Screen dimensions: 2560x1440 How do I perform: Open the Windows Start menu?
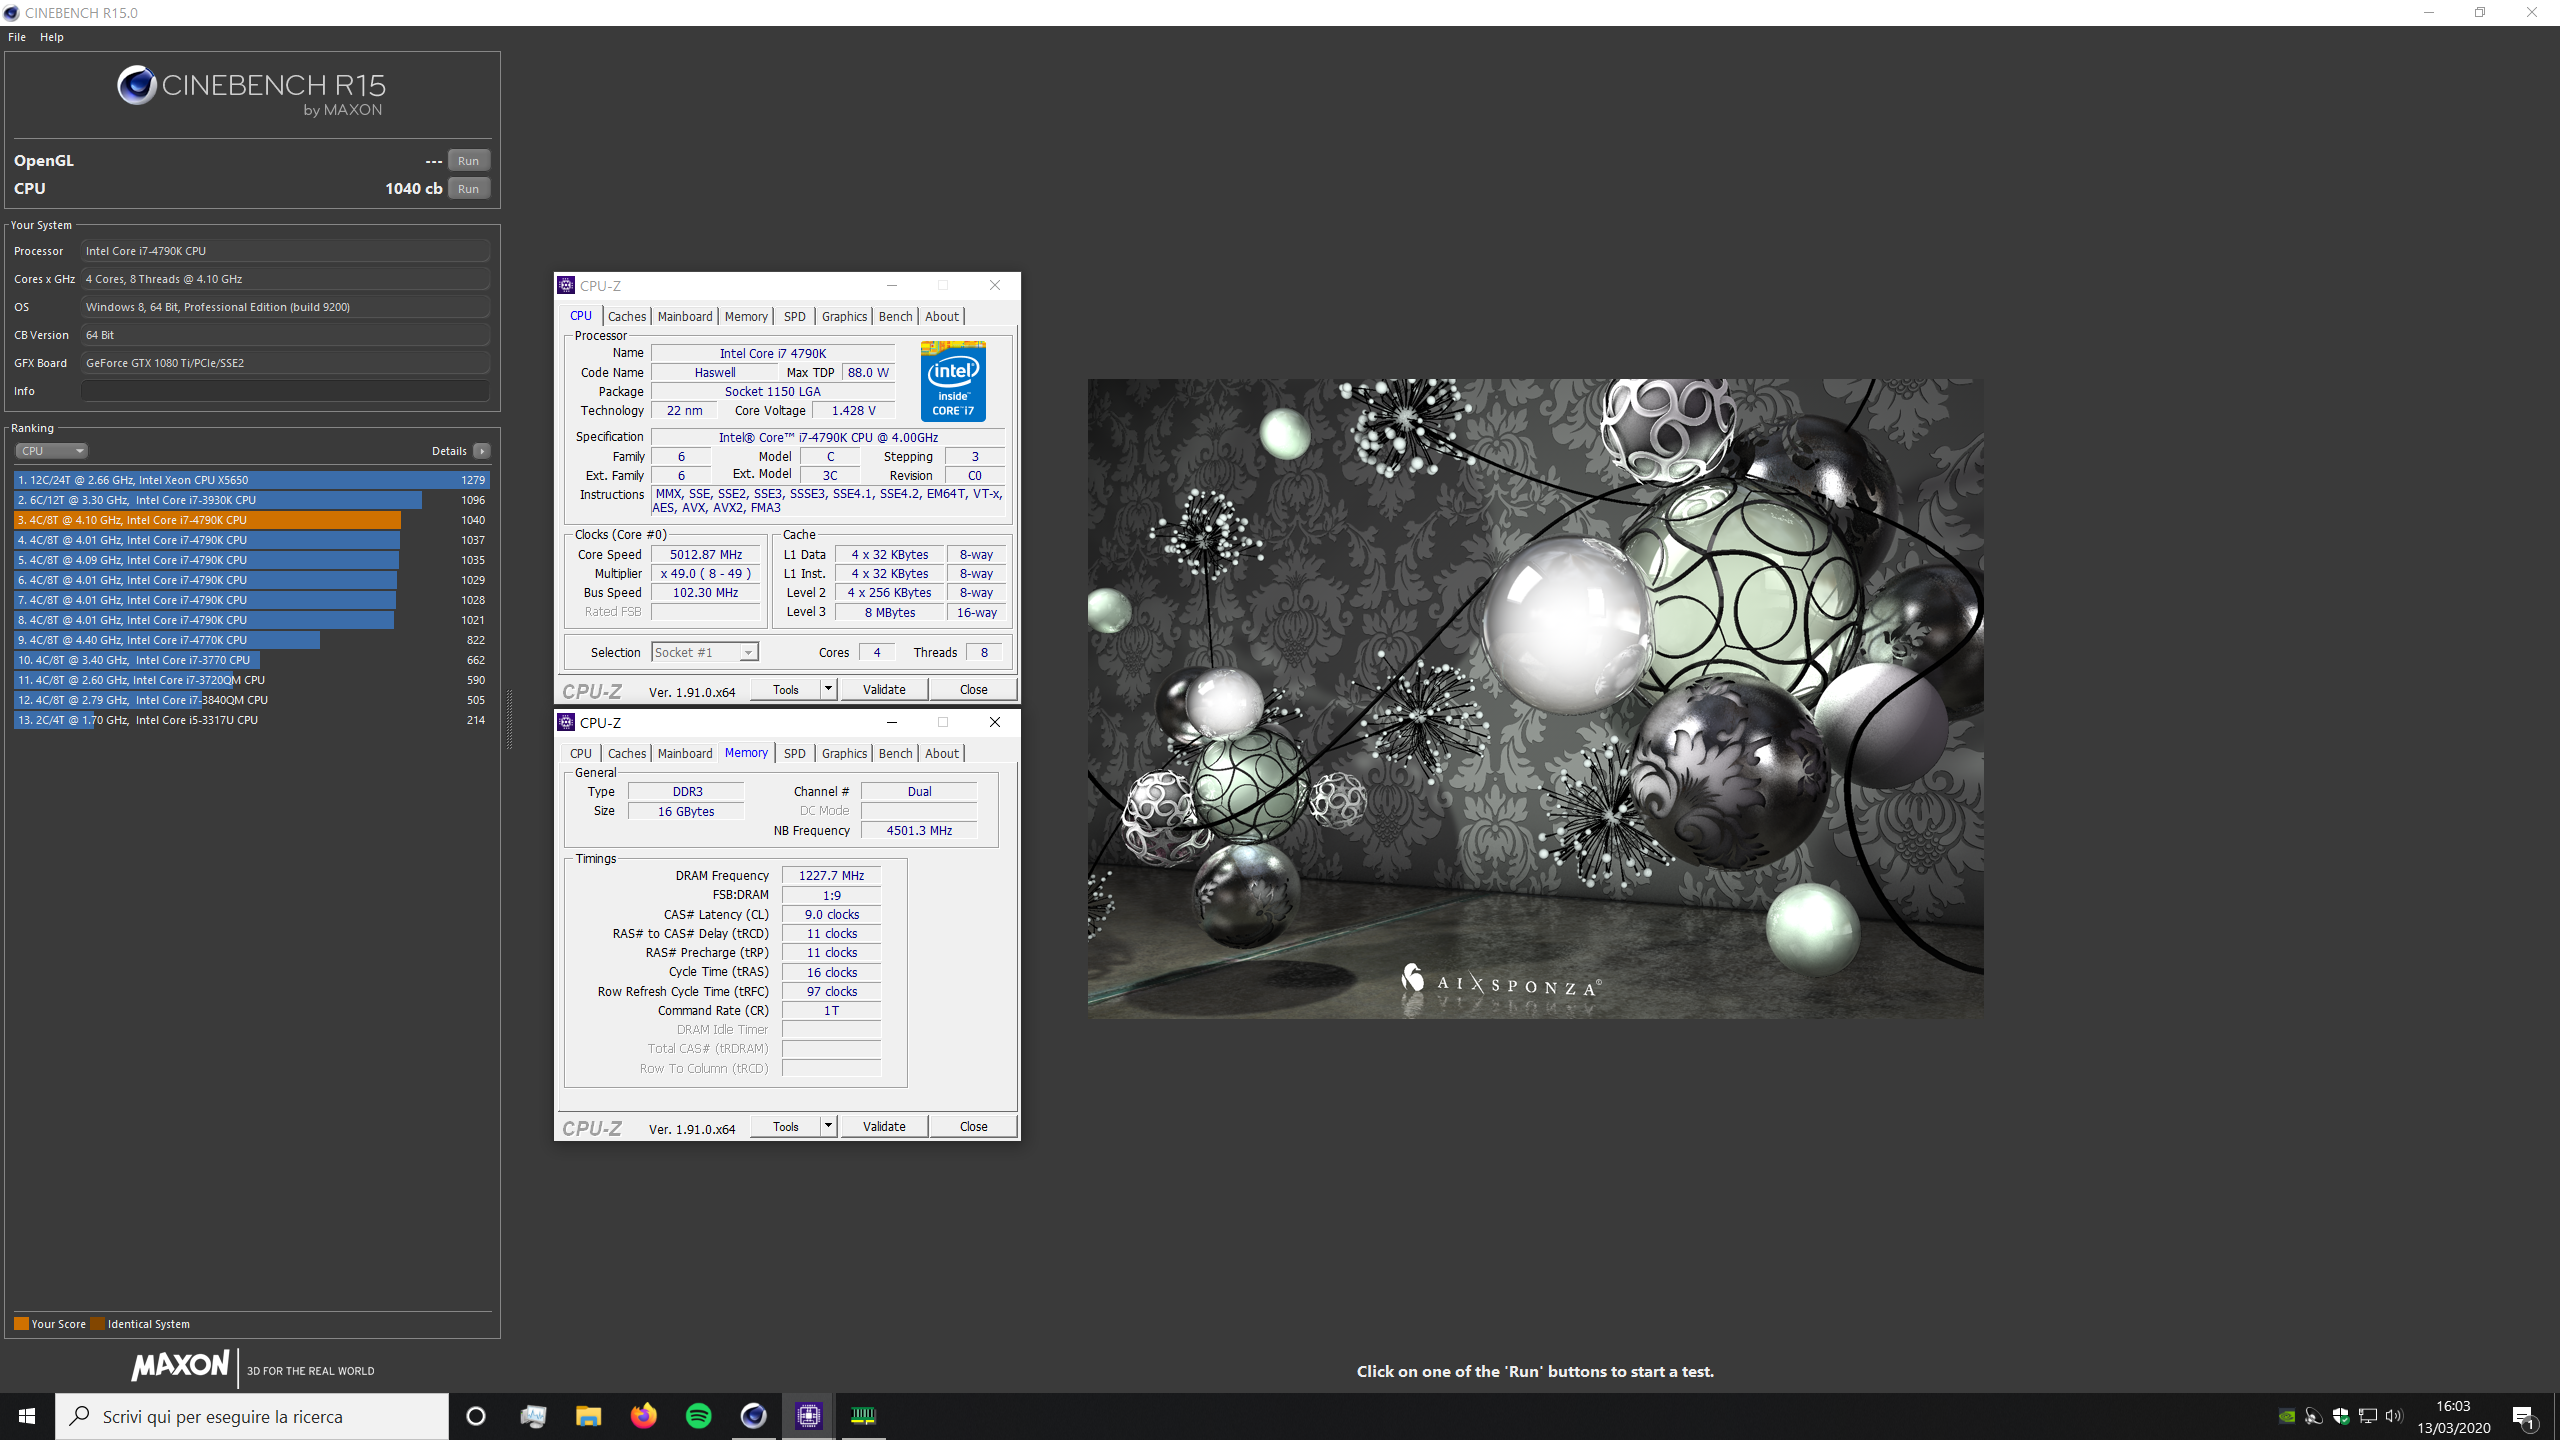click(x=27, y=1416)
